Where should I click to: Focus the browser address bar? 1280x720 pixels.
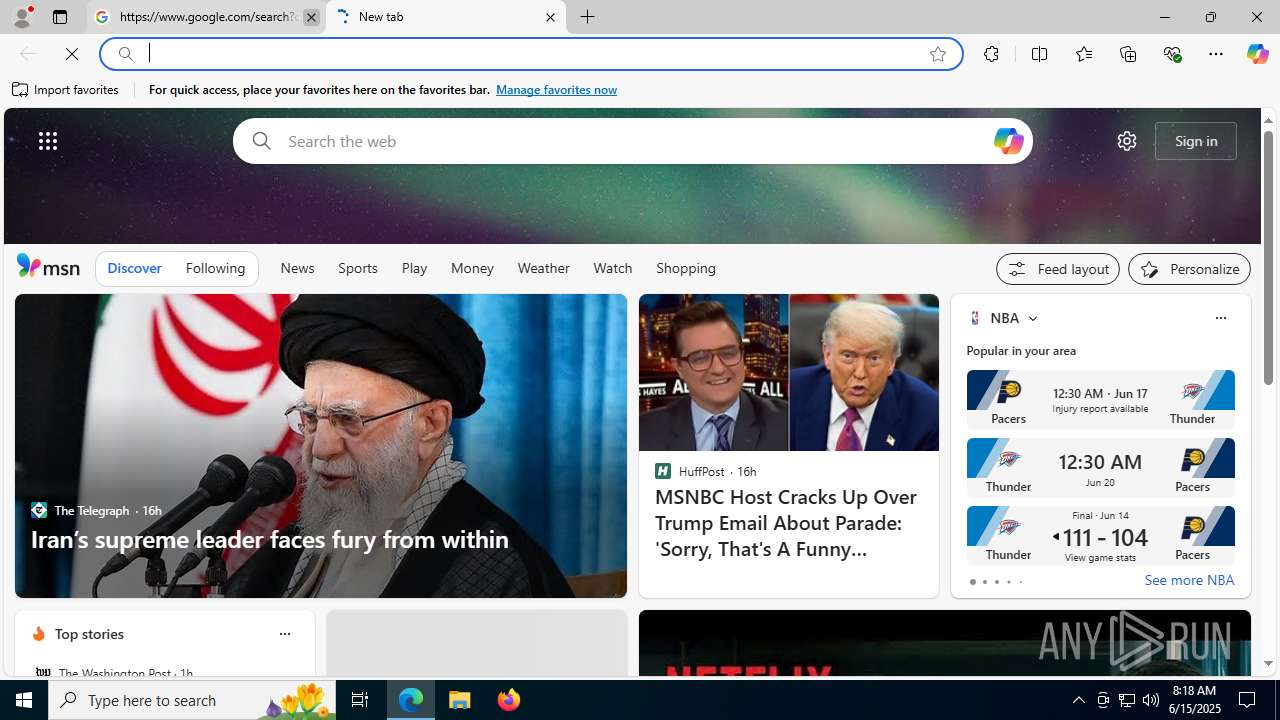click(532, 54)
